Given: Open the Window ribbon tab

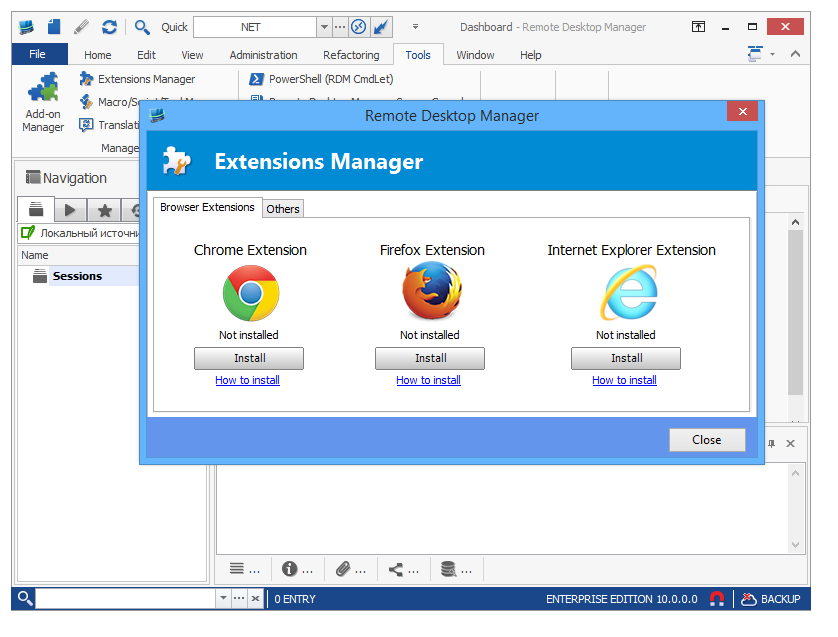Looking at the screenshot, I should pos(475,55).
